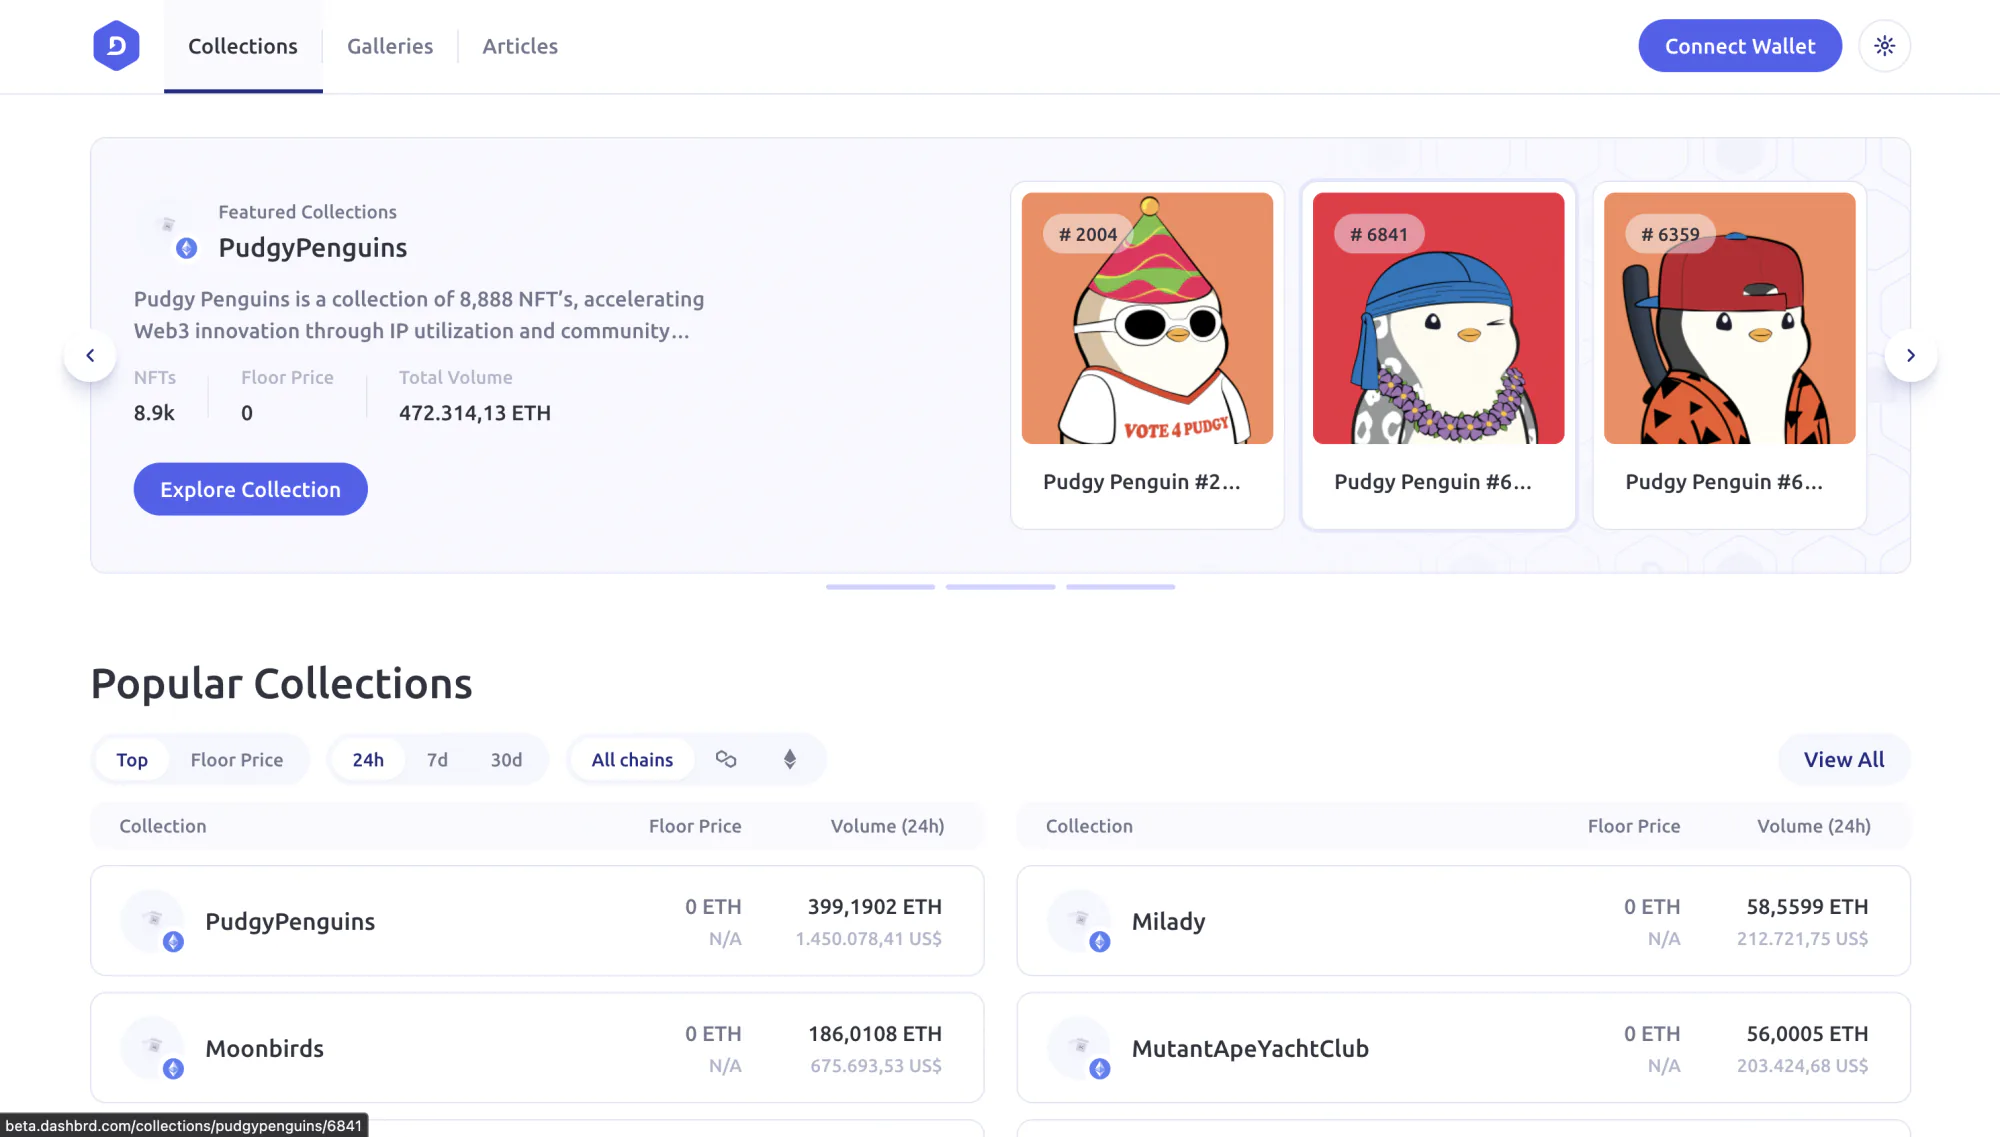
Task: Open the Articles tab
Action: [x=520, y=46]
